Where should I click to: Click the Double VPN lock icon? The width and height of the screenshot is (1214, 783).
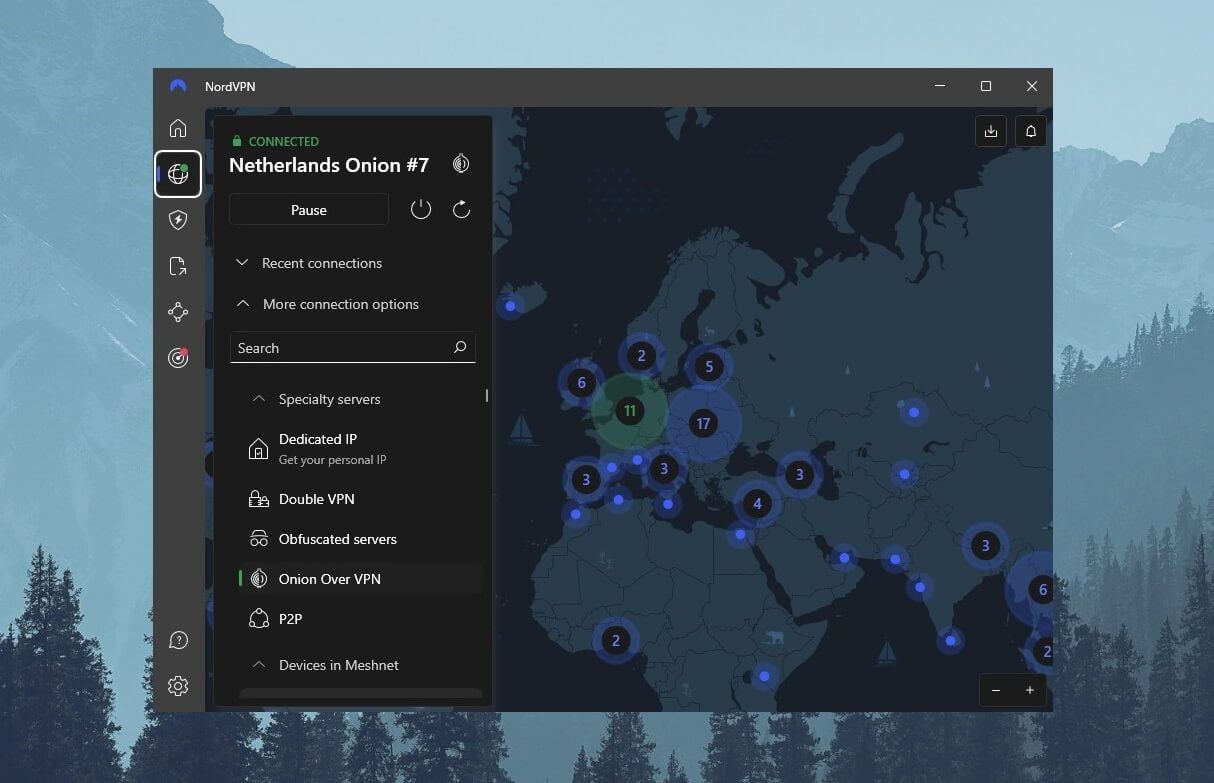pos(258,499)
